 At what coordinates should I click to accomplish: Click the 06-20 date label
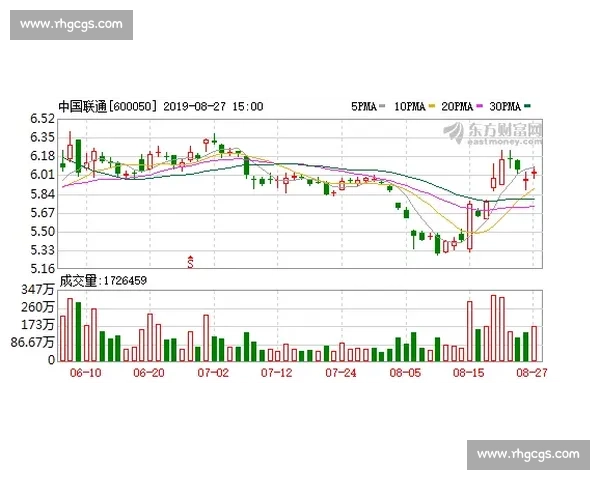coord(149,372)
